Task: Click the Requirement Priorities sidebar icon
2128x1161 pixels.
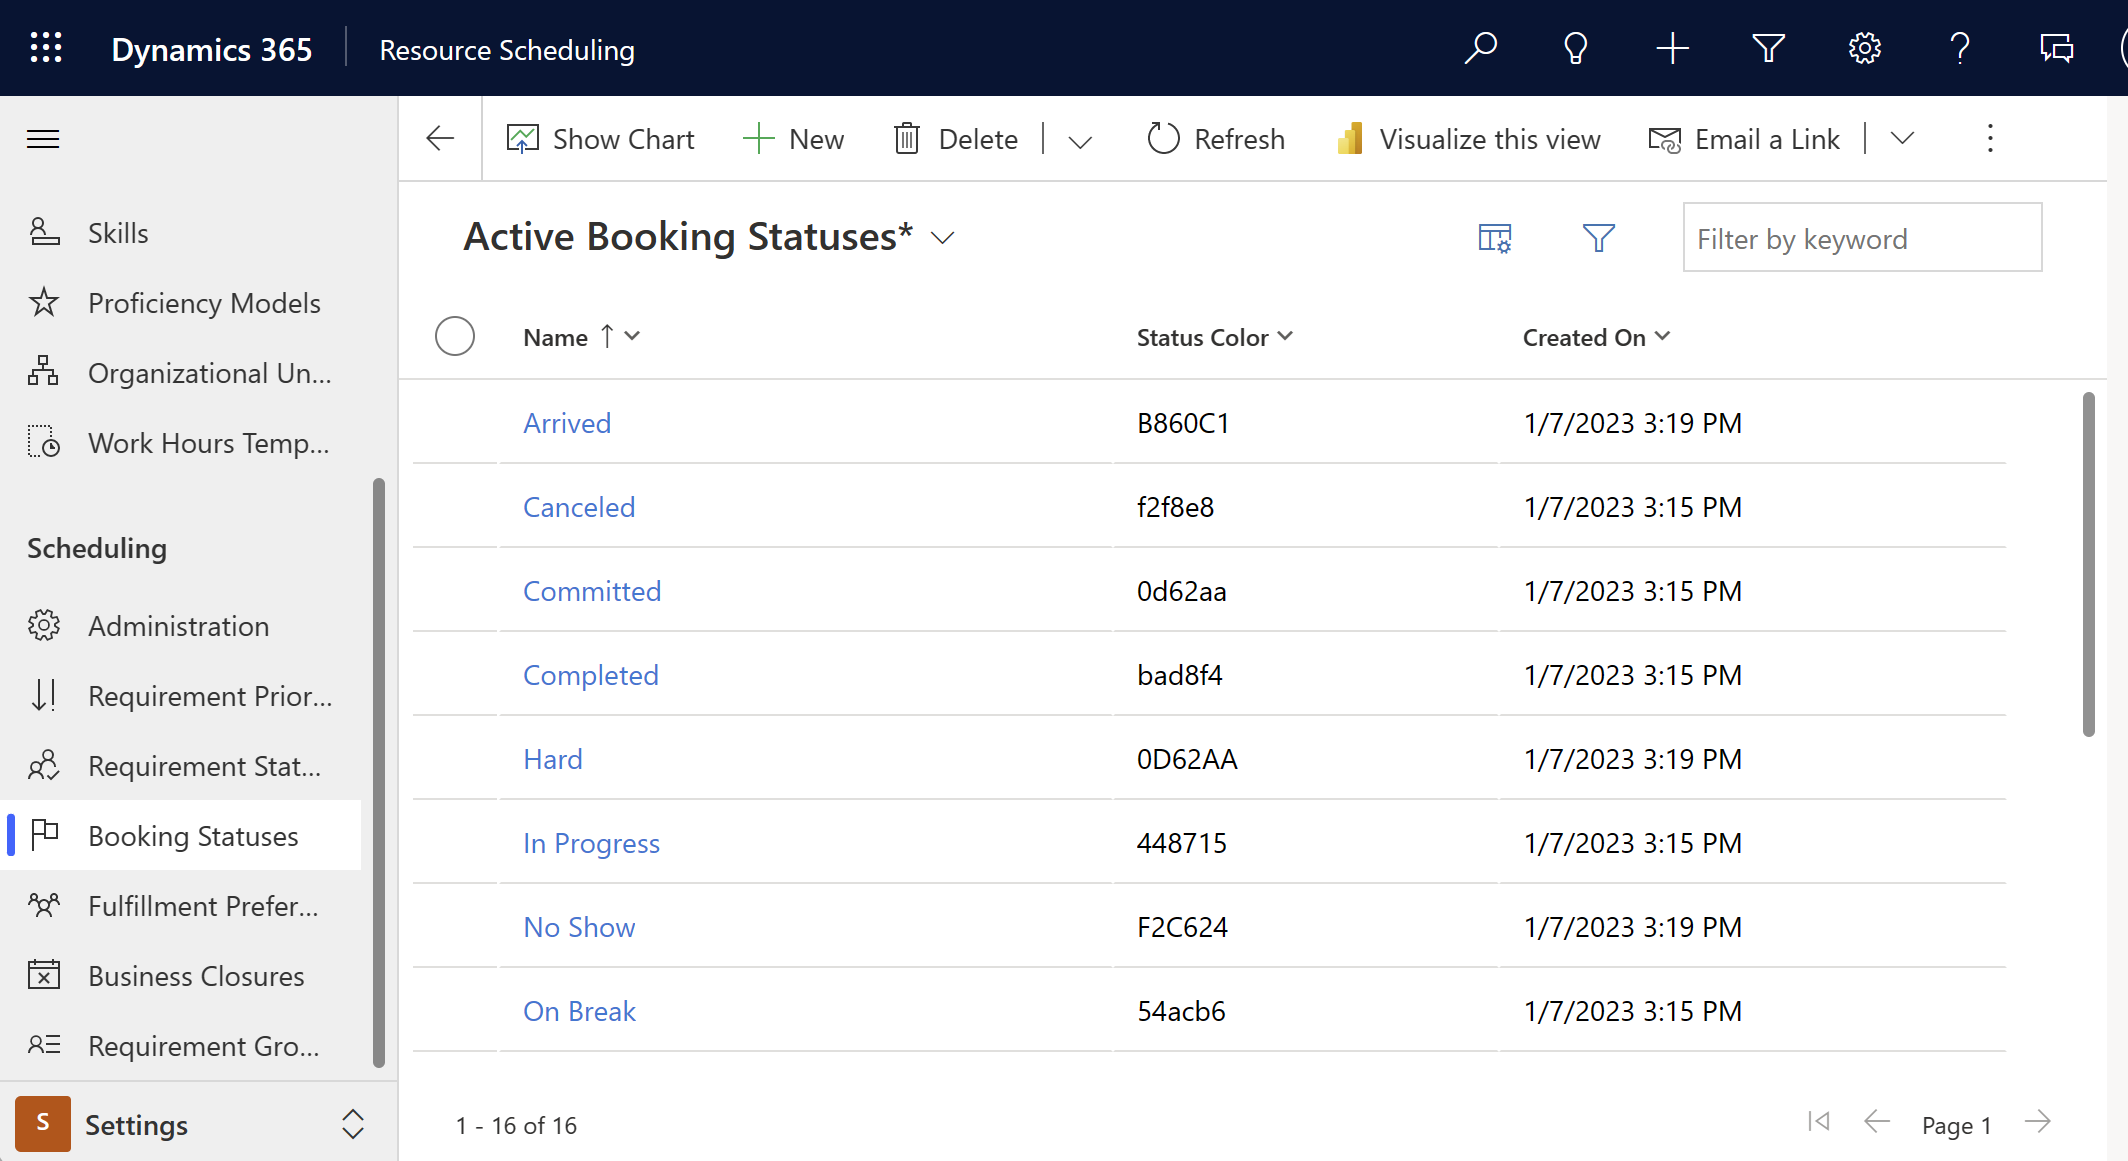Action: (x=46, y=695)
